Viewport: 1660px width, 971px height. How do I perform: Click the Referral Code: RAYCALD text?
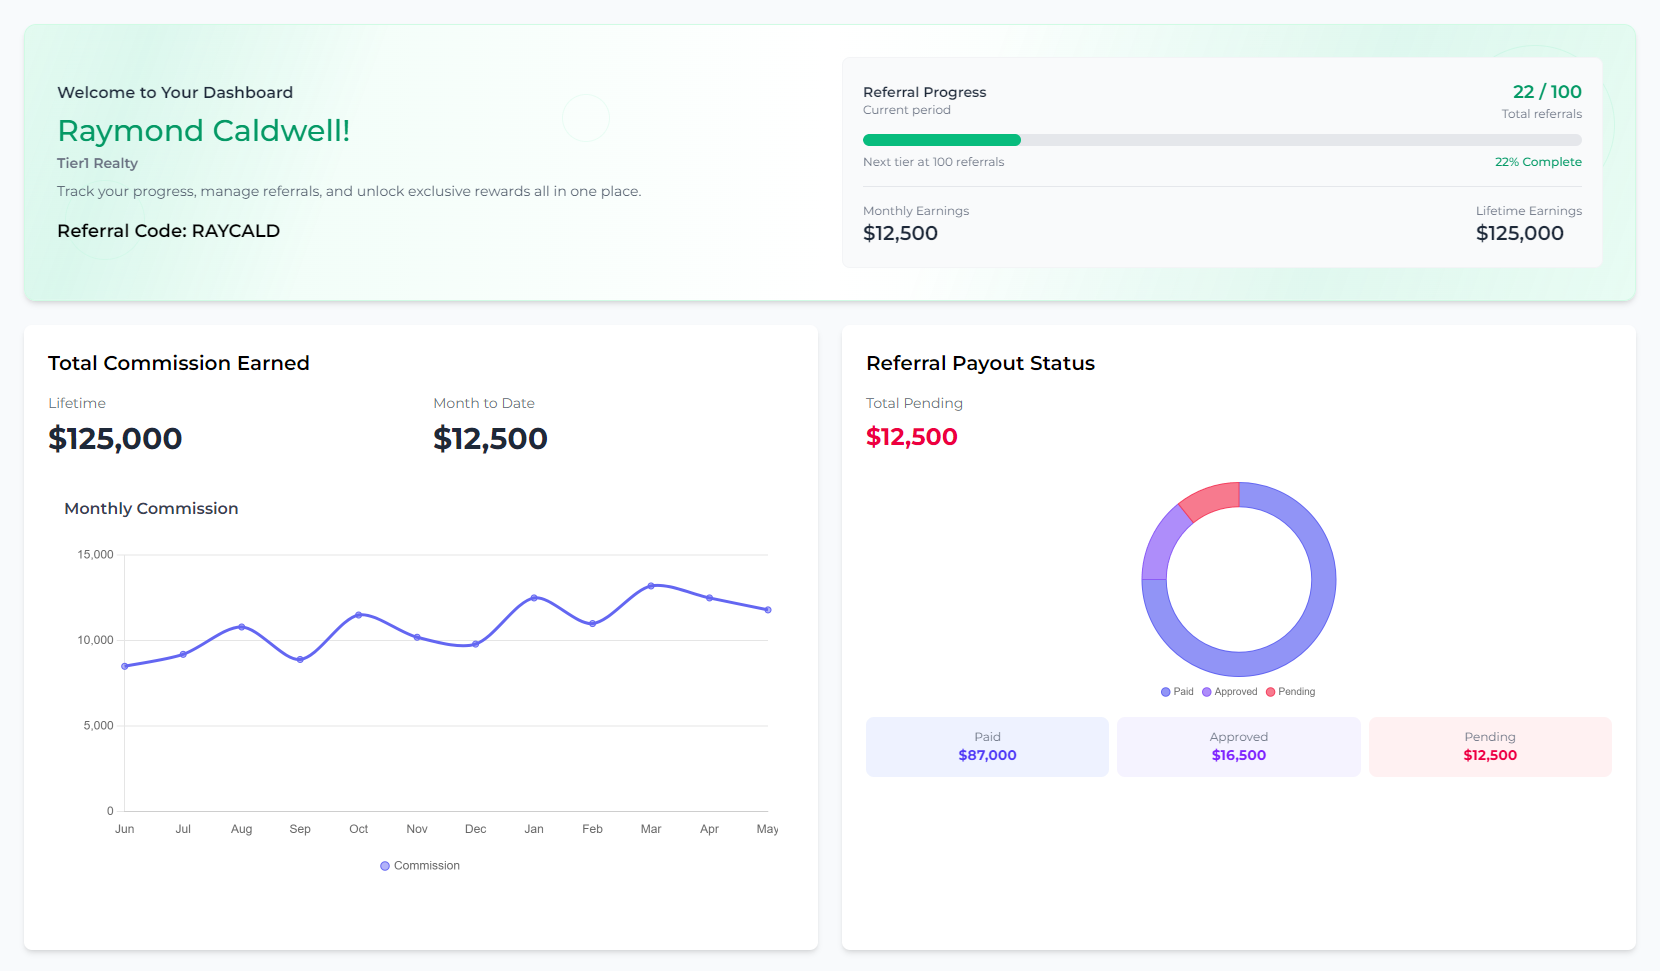pos(168,231)
